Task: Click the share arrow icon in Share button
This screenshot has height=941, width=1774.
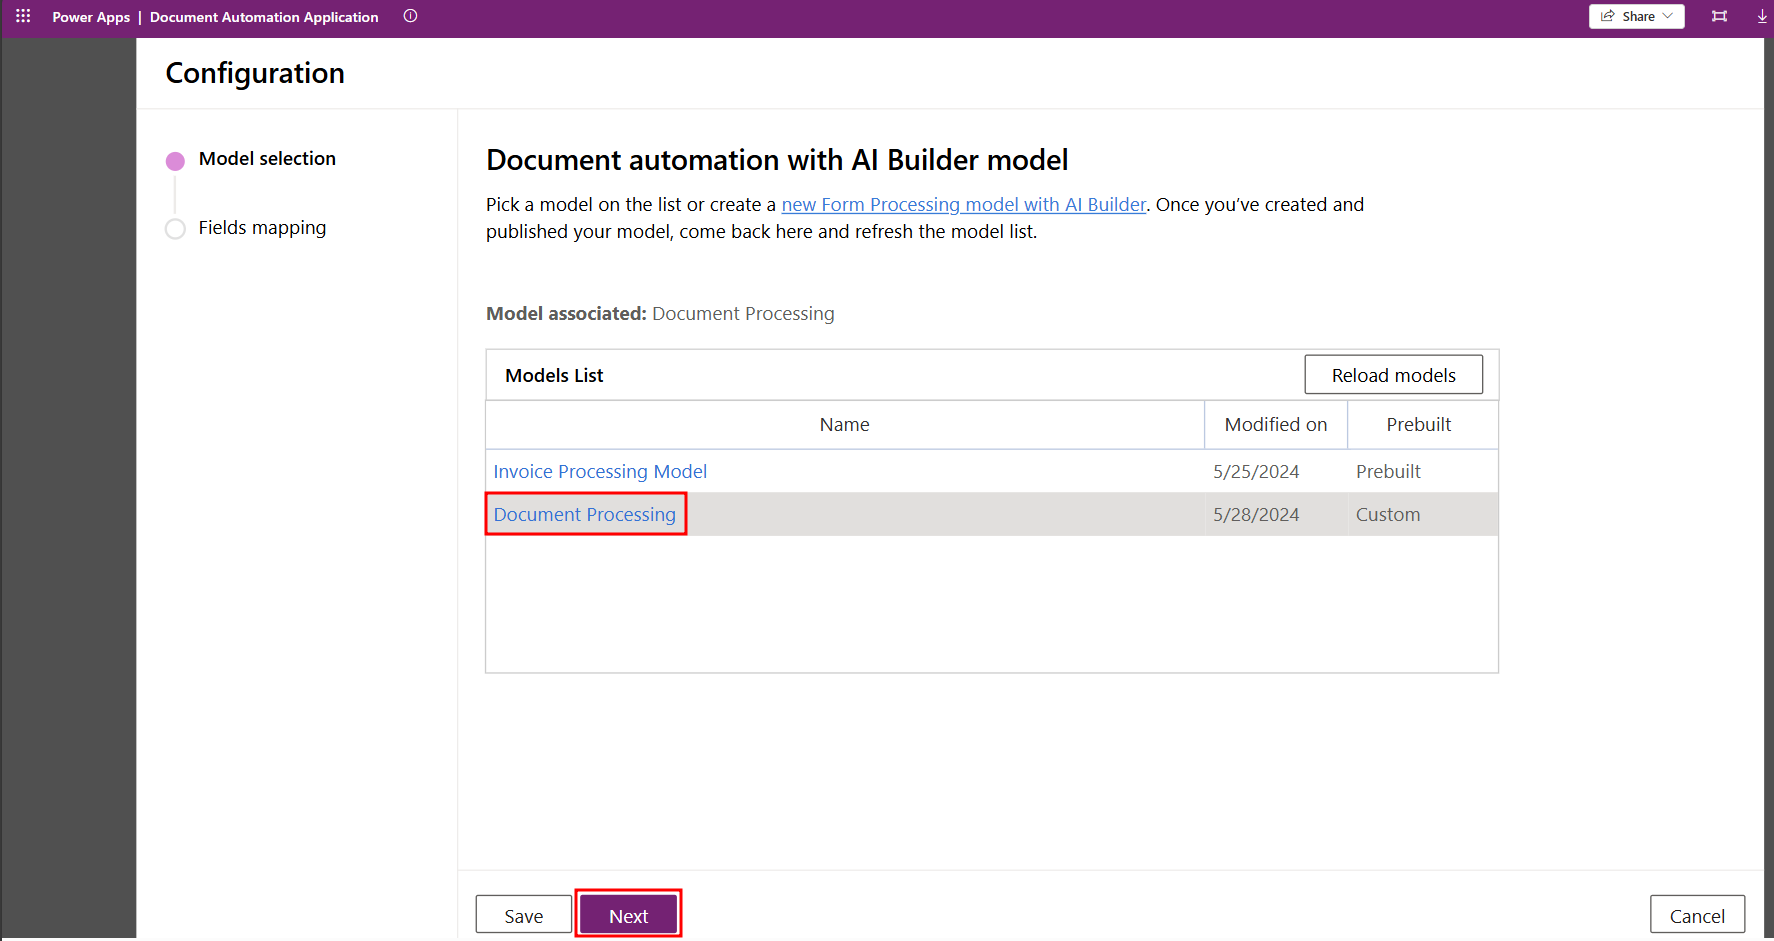Action: (1608, 16)
